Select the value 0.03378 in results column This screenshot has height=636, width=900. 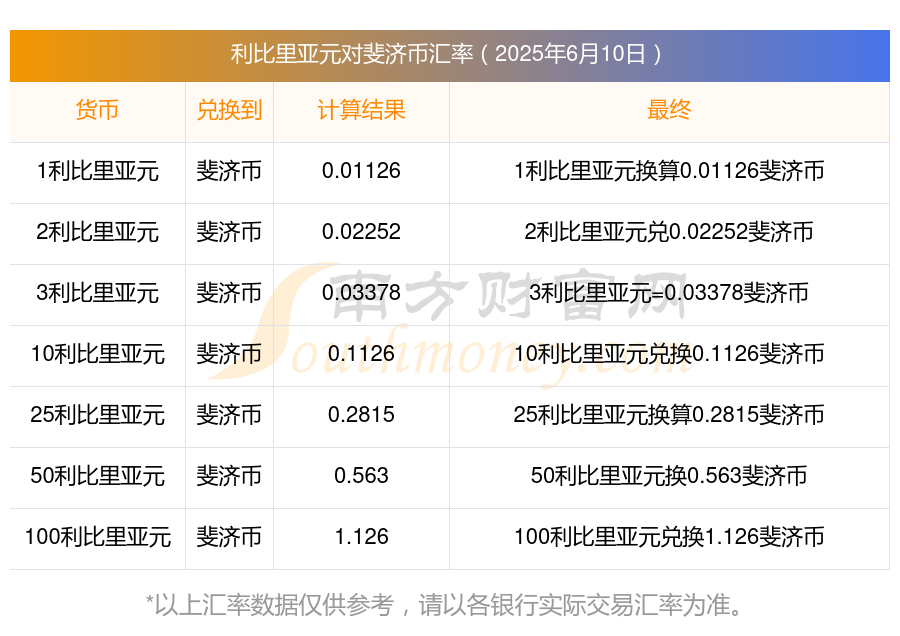tap(361, 293)
